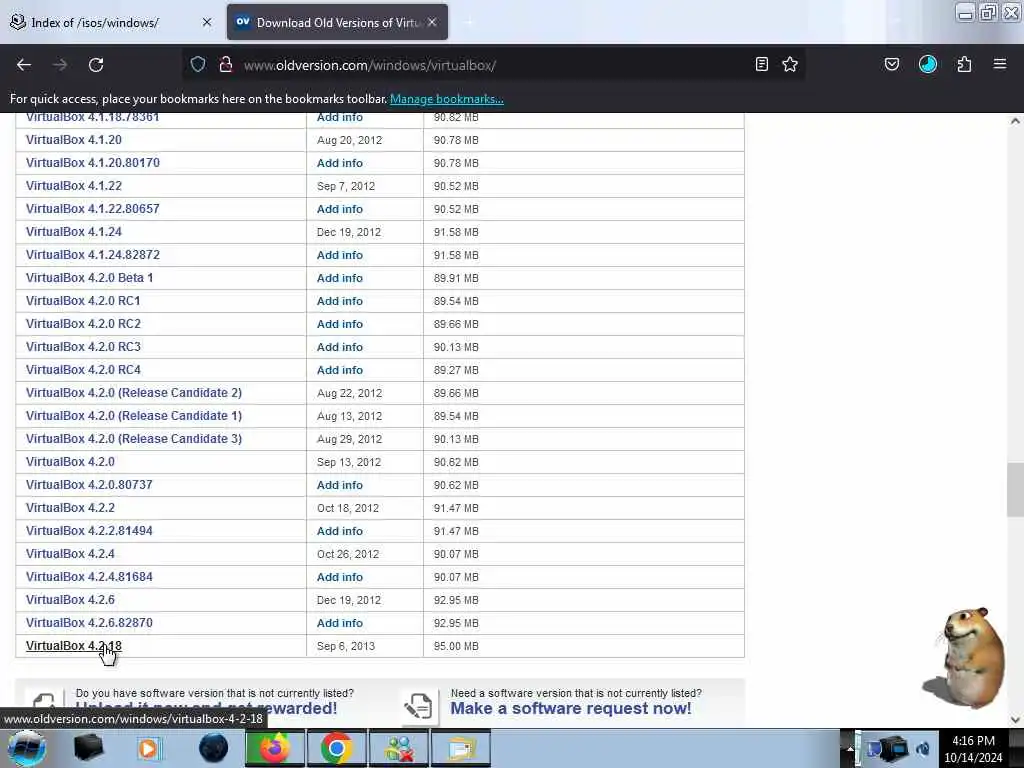Image resolution: width=1024 pixels, height=768 pixels.
Task: Click Add info for VirtualBox 4.2.0 RC4
Action: tap(340, 370)
